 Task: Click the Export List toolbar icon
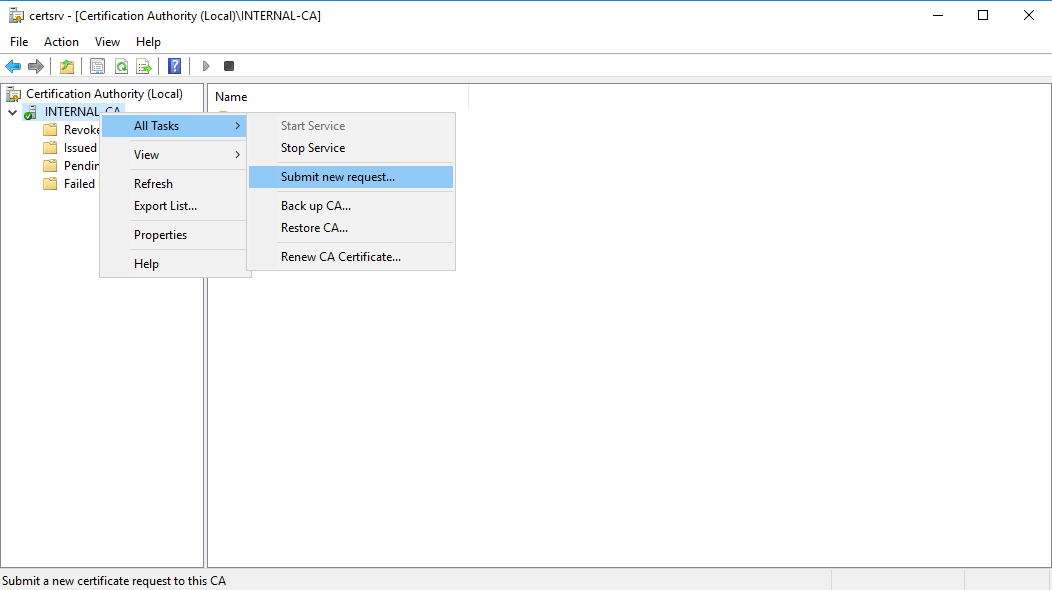[x=144, y=66]
